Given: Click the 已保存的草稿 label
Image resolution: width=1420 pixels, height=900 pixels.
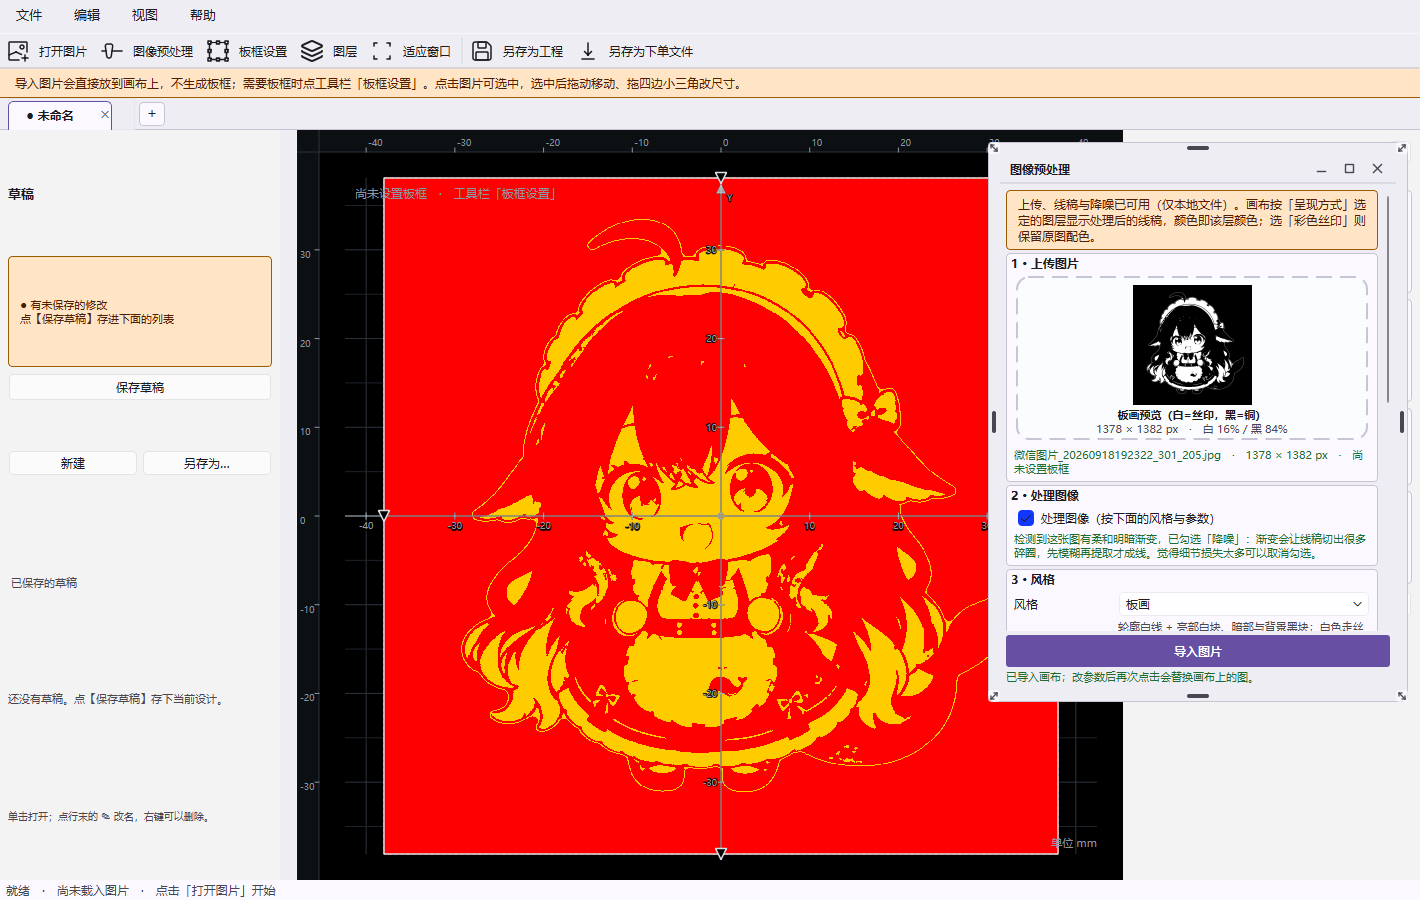Looking at the screenshot, I should coord(44,583).
